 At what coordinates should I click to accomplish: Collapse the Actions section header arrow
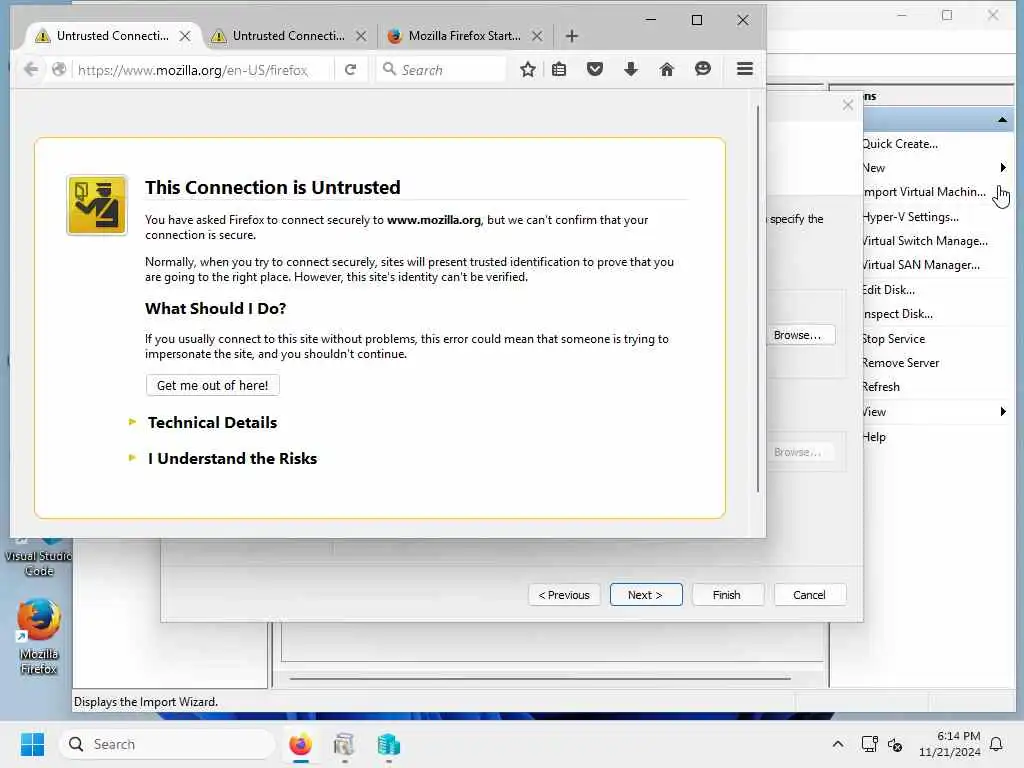[1002, 120]
